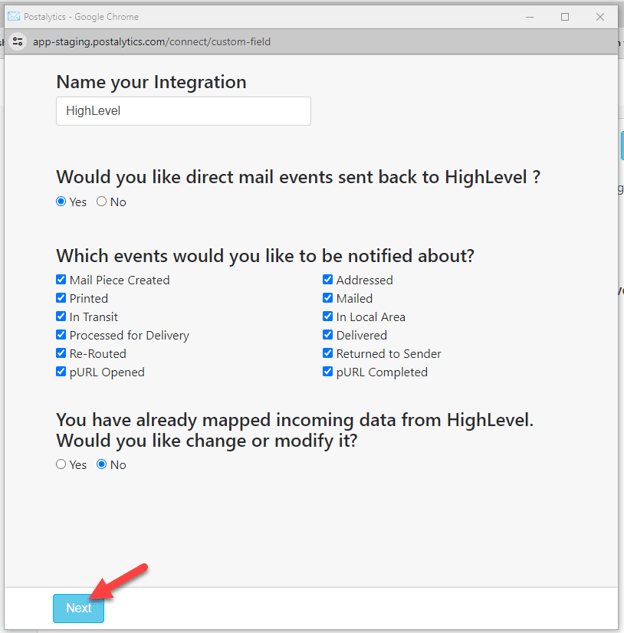Click the Next button
The width and height of the screenshot is (624, 633).
pyautogui.click(x=78, y=608)
